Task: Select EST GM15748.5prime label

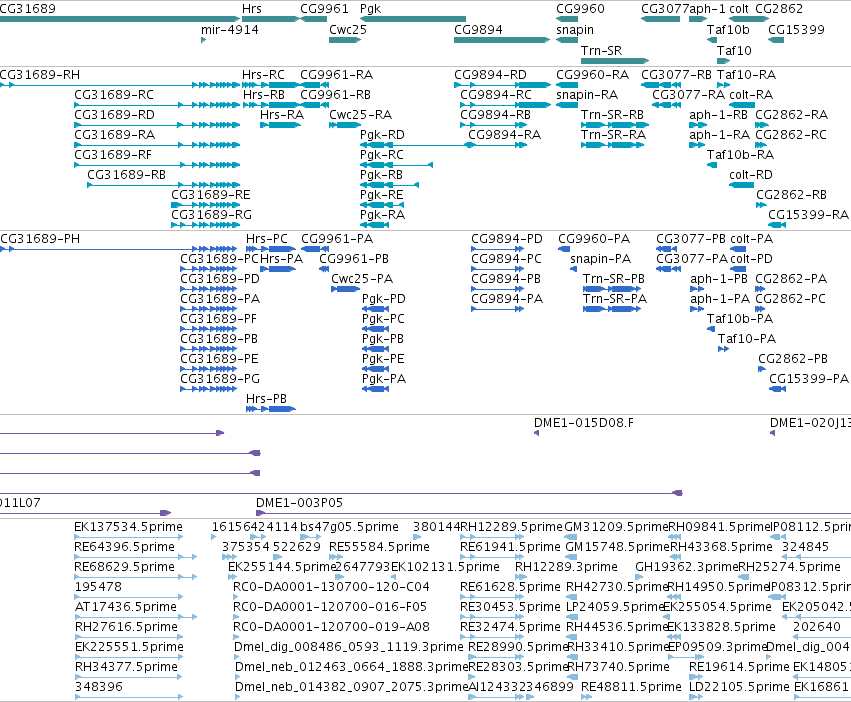Action: pos(617,547)
